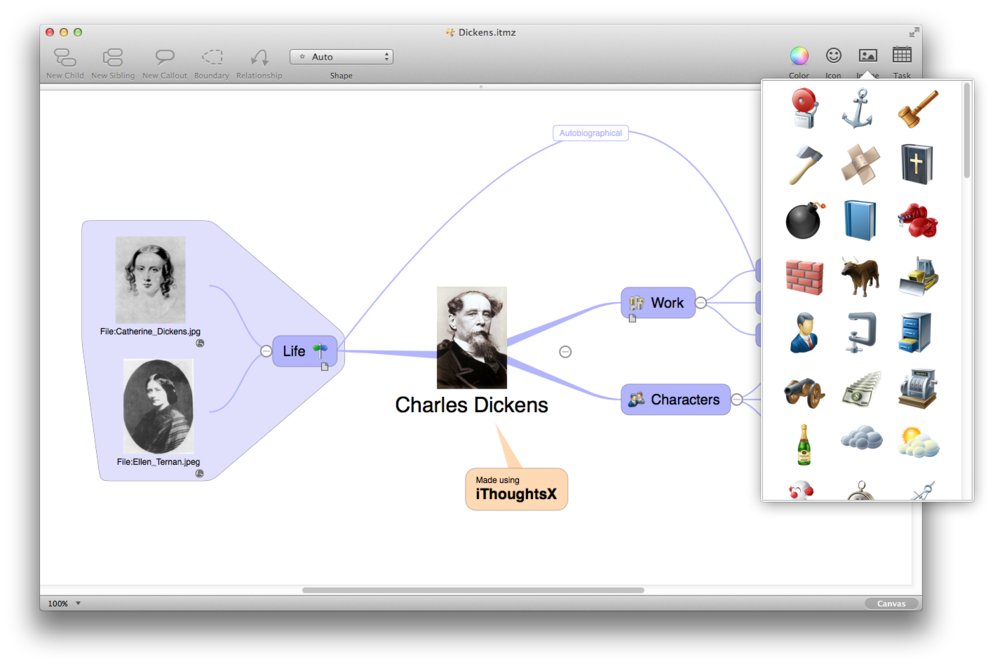1000x666 pixels.
Task: Open the Color picker wheel
Action: (x=799, y=56)
